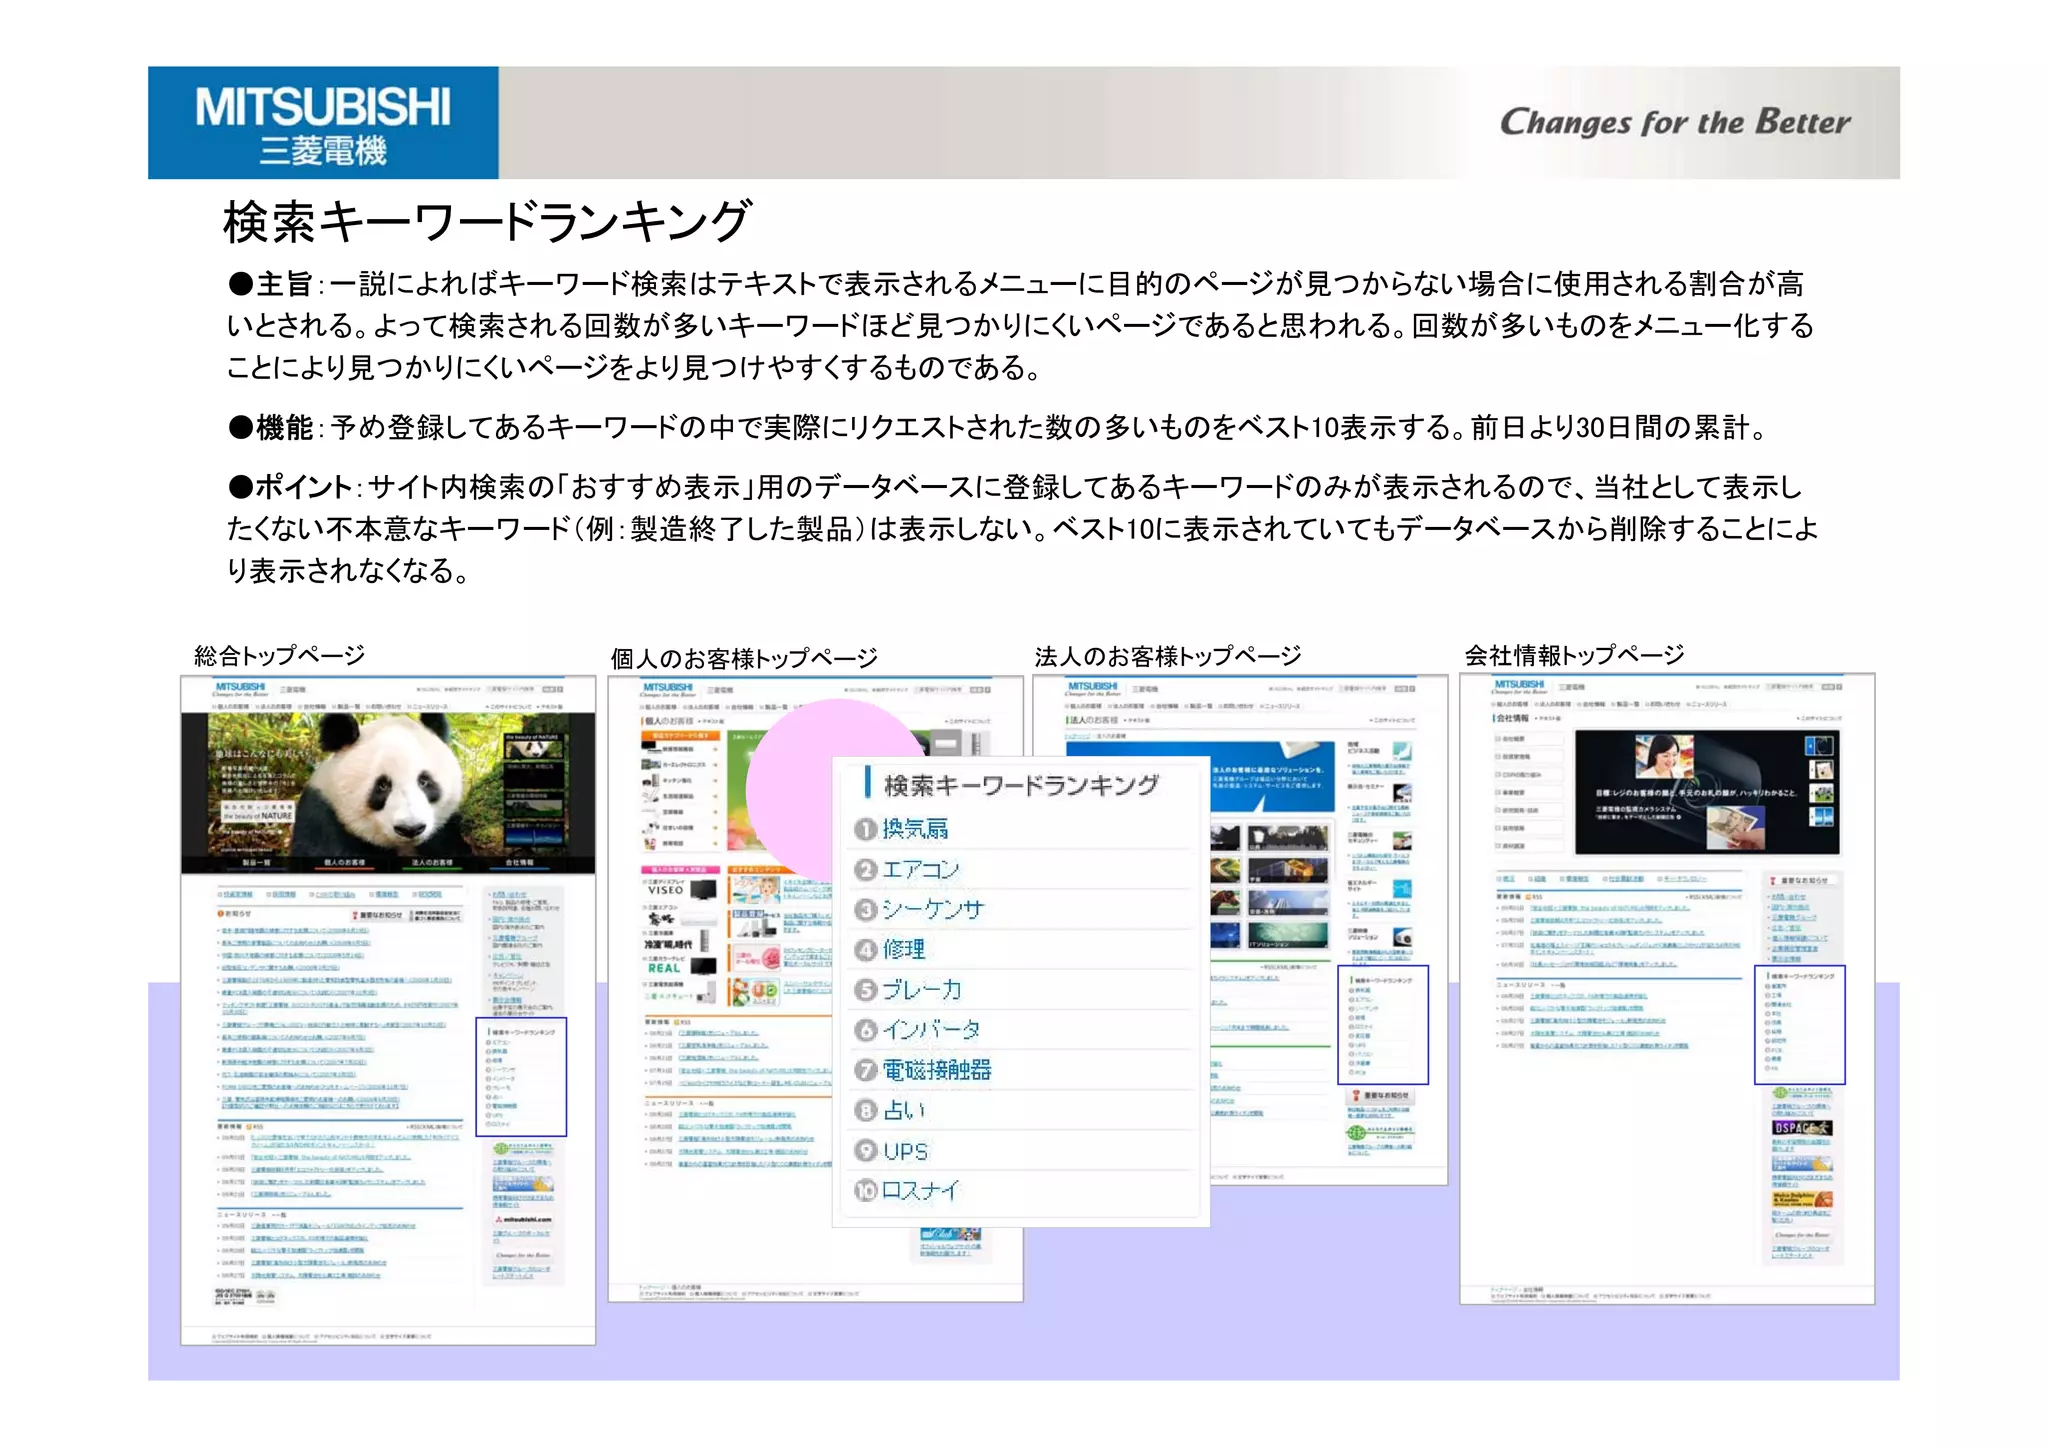Click the rank 3 number badge beside シーケンサ

tap(865, 909)
